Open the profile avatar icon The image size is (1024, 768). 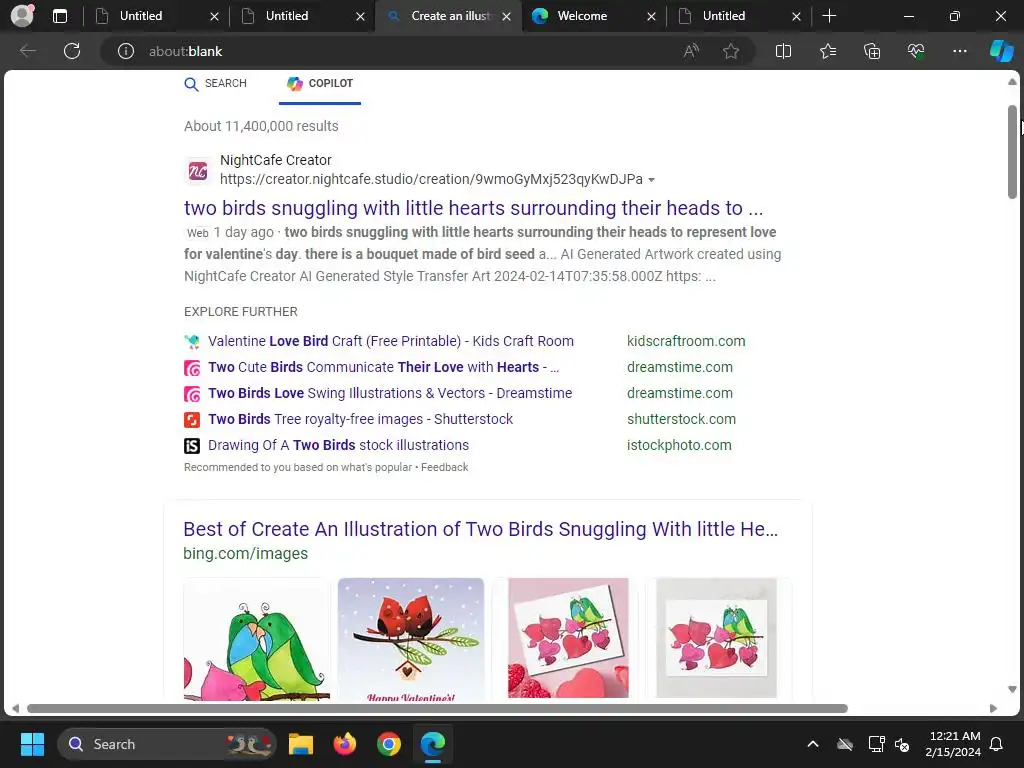point(22,16)
